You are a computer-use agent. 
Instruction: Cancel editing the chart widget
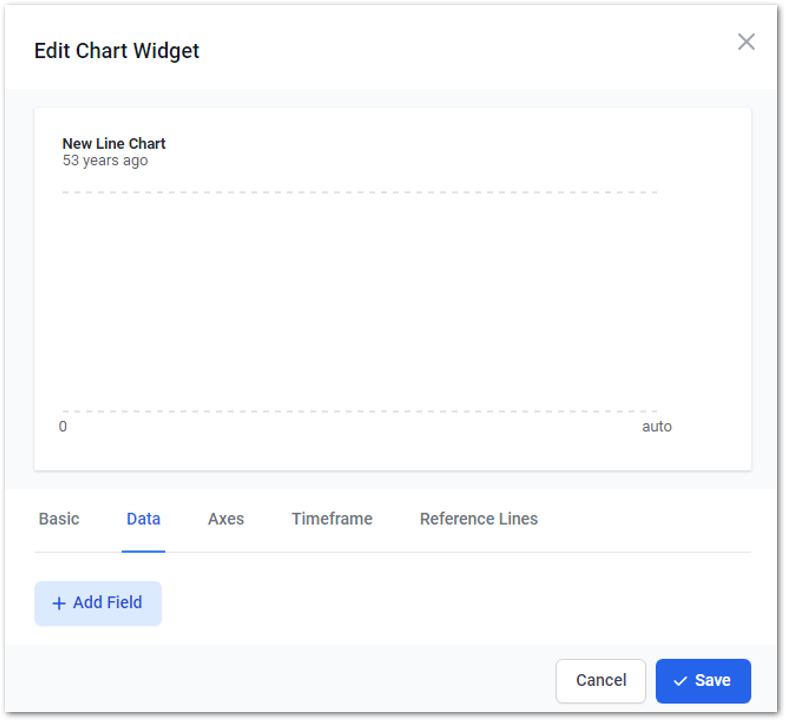601,681
